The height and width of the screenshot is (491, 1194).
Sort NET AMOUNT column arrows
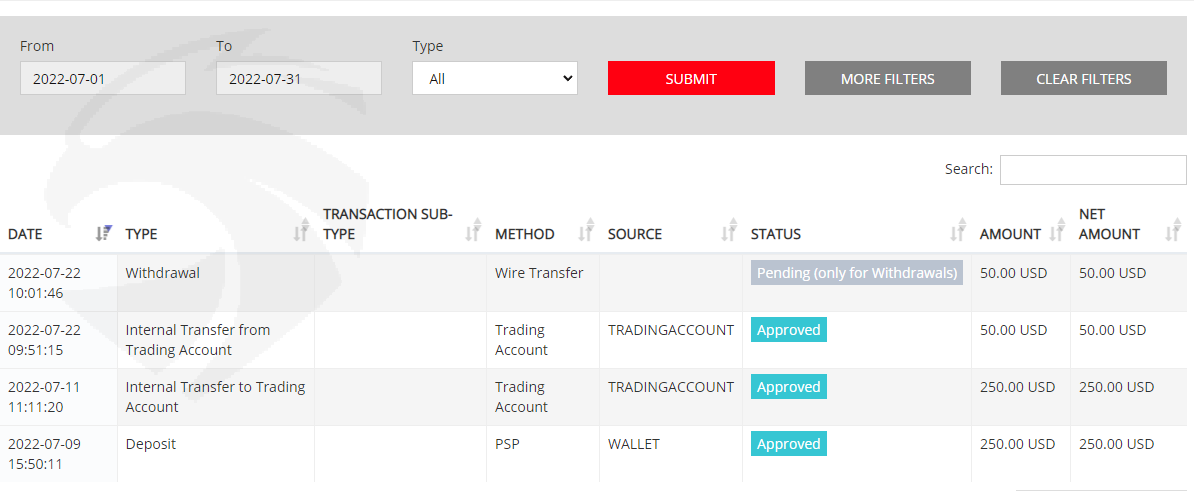[1173, 229]
